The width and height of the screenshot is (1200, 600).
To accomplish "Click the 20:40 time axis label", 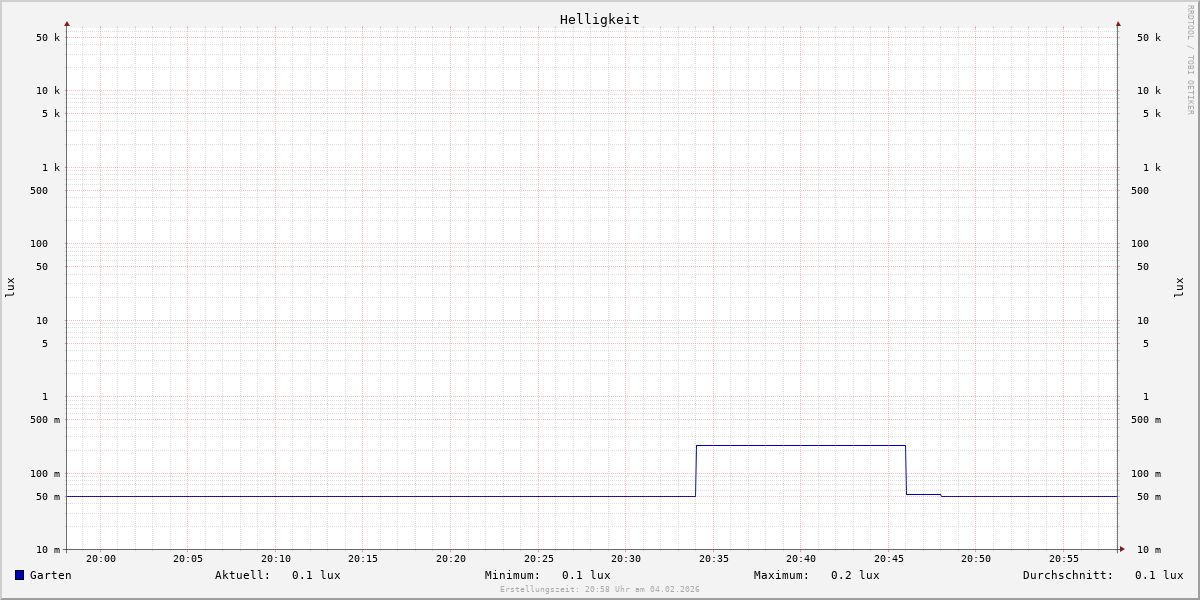I will coord(801,559).
